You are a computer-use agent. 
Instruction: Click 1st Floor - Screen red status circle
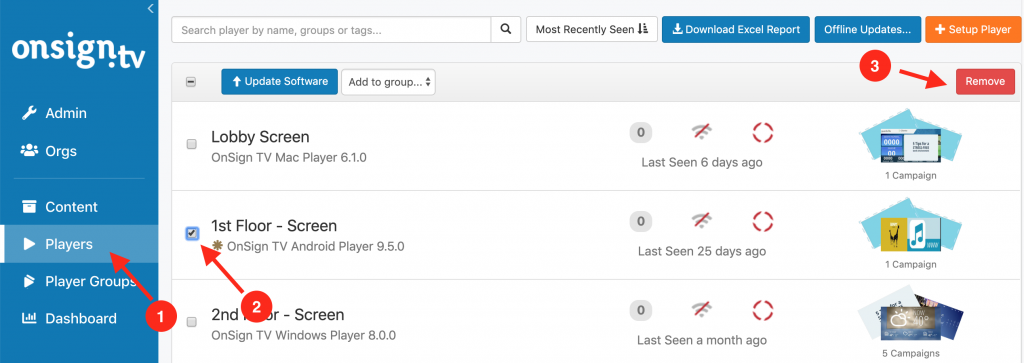(x=762, y=221)
